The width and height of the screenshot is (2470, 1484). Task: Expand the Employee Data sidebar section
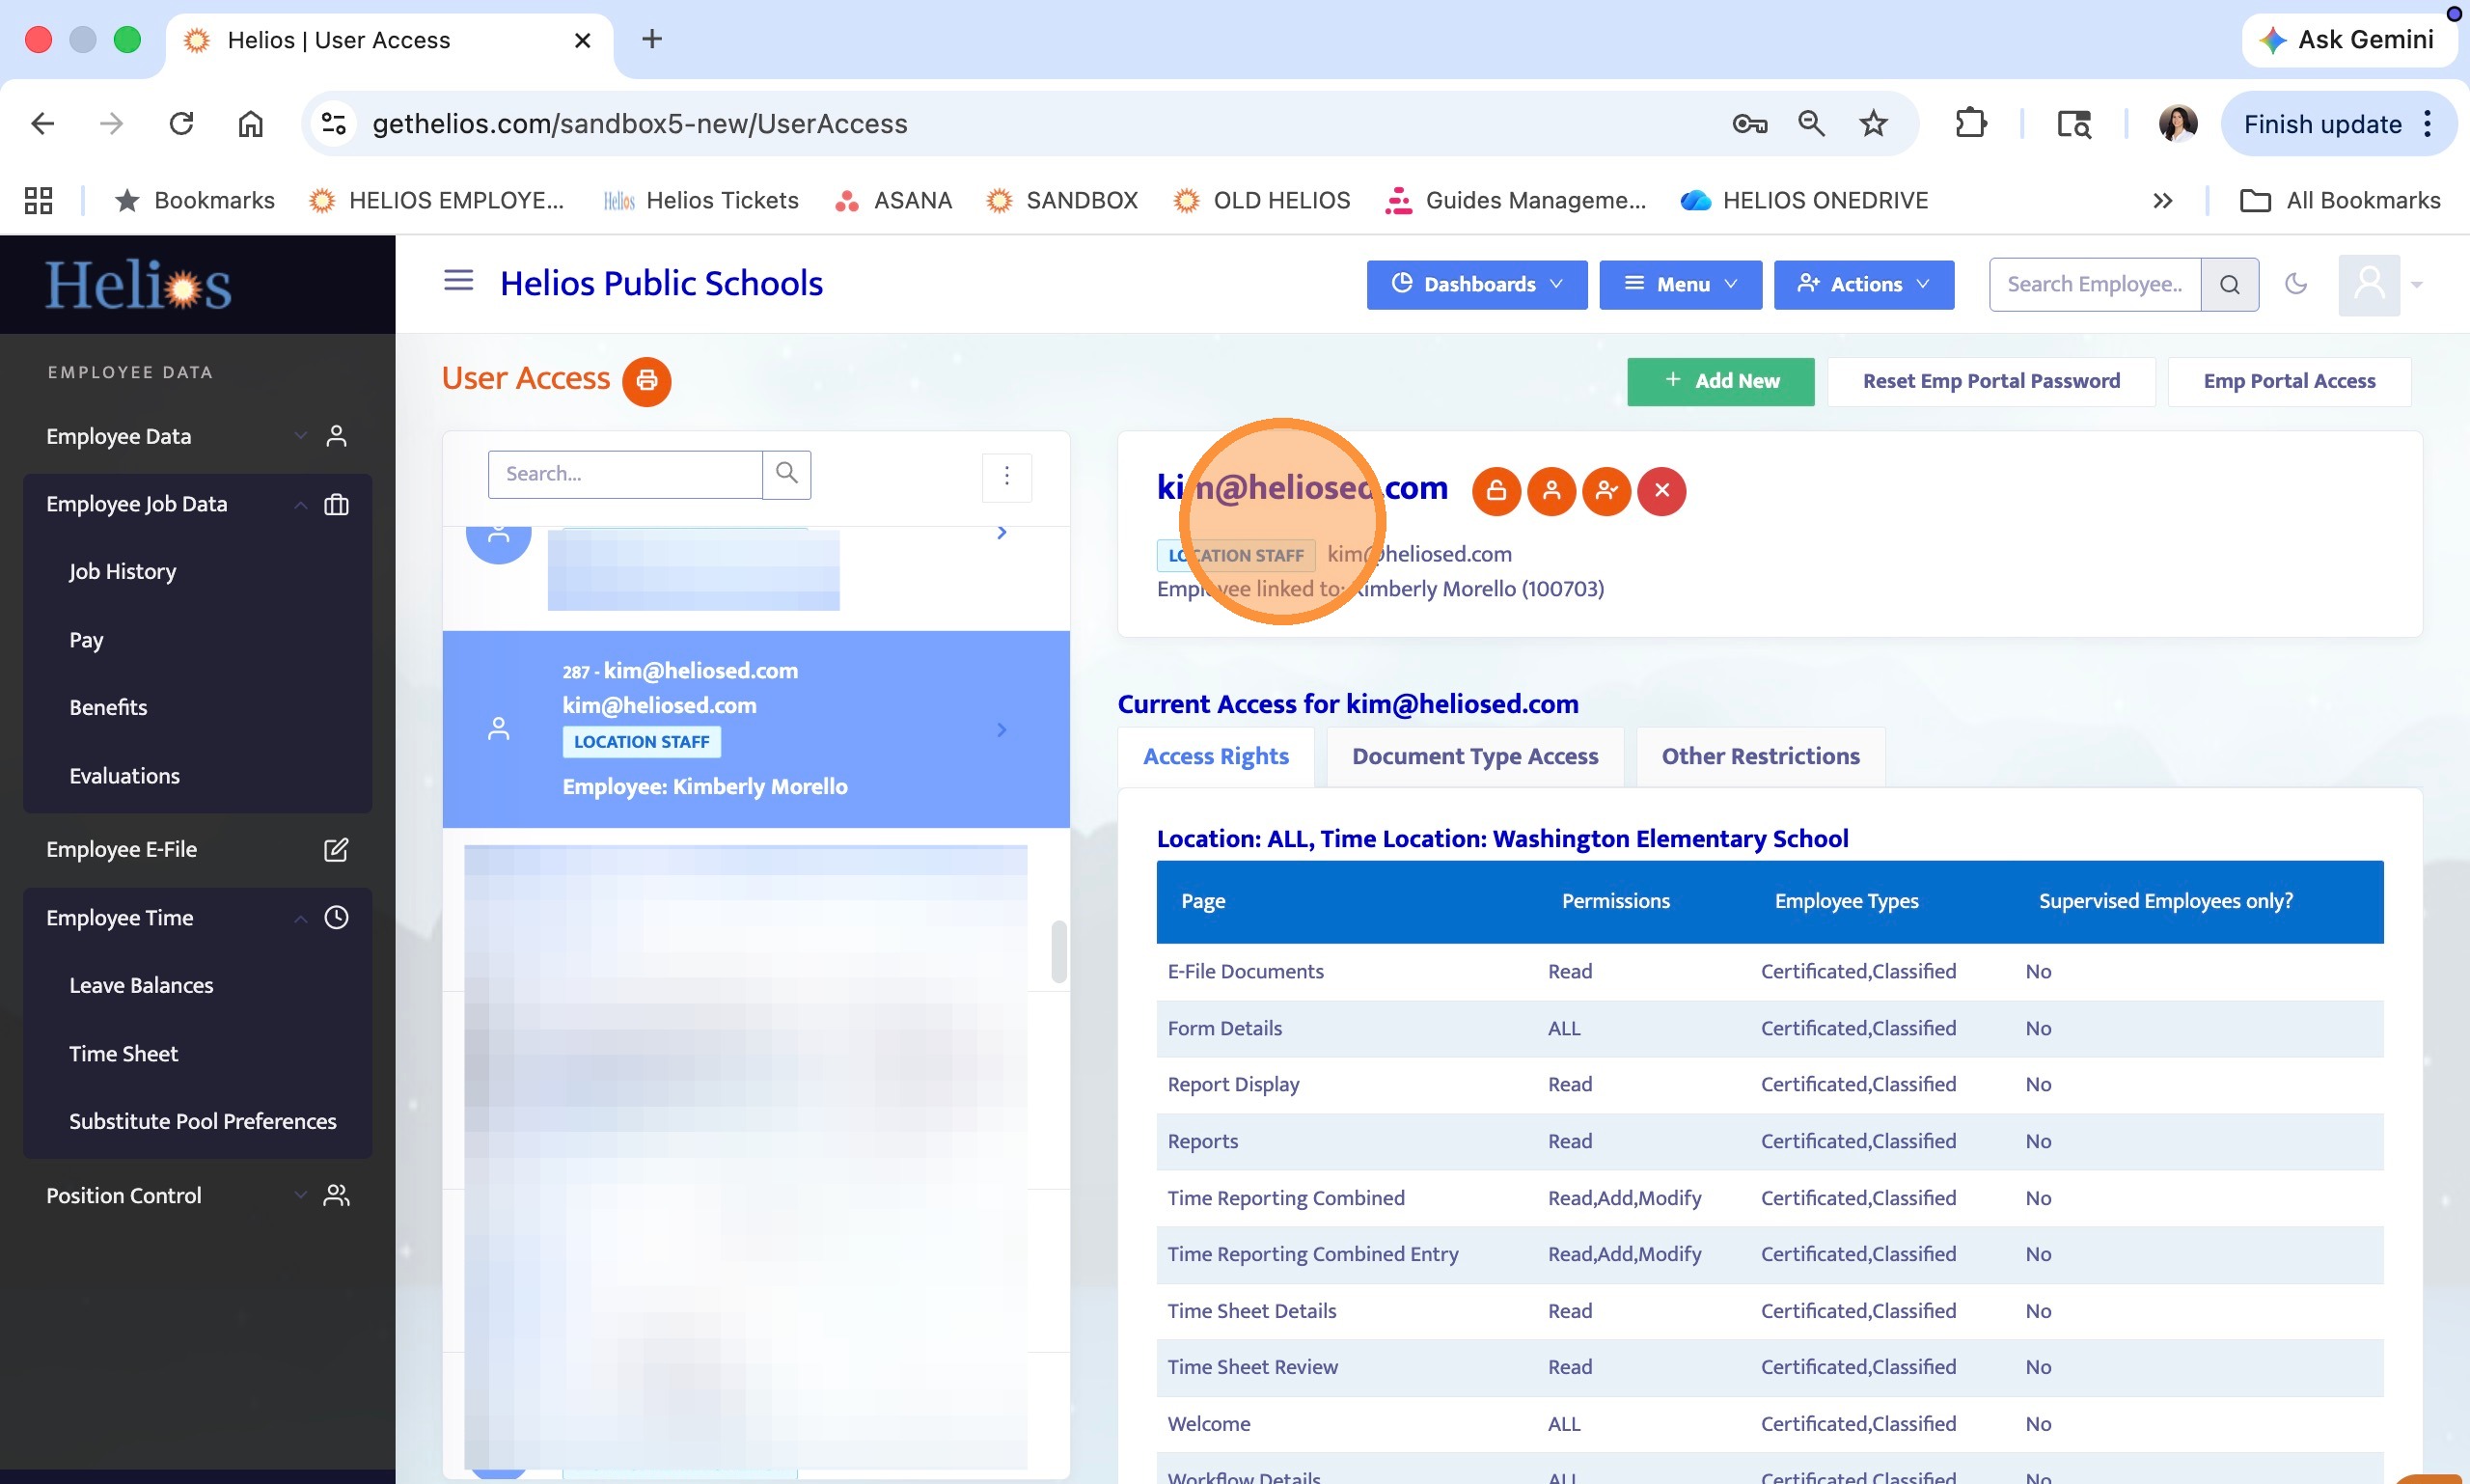(198, 437)
